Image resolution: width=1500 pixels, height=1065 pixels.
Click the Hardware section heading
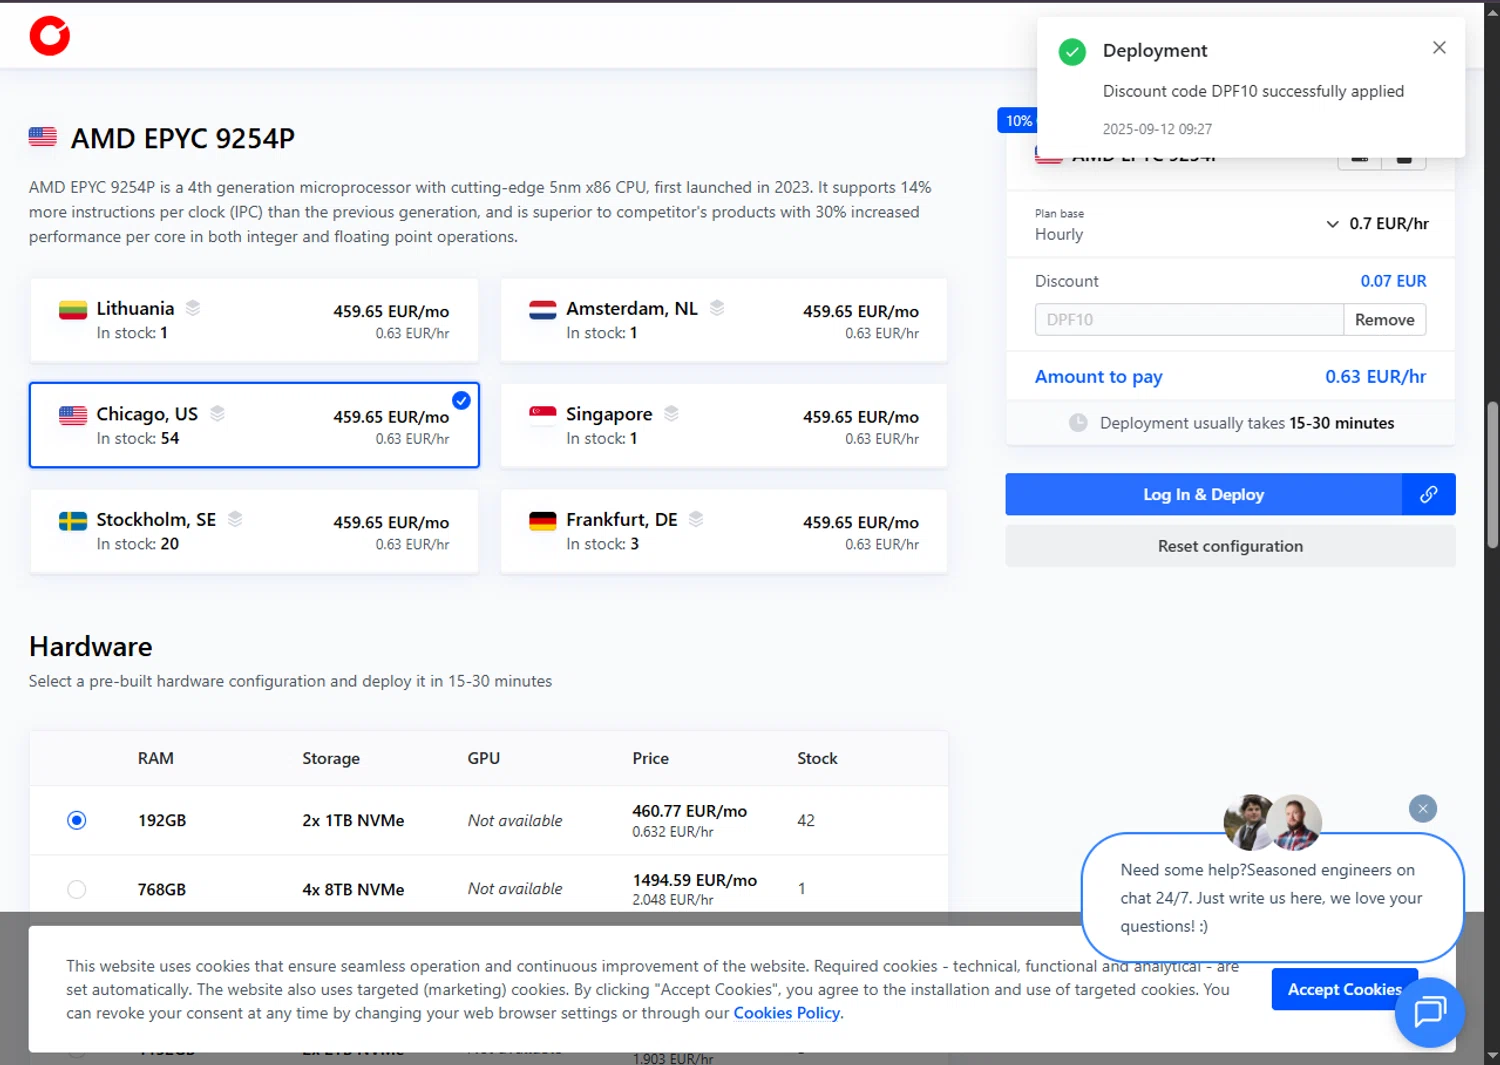click(x=91, y=646)
